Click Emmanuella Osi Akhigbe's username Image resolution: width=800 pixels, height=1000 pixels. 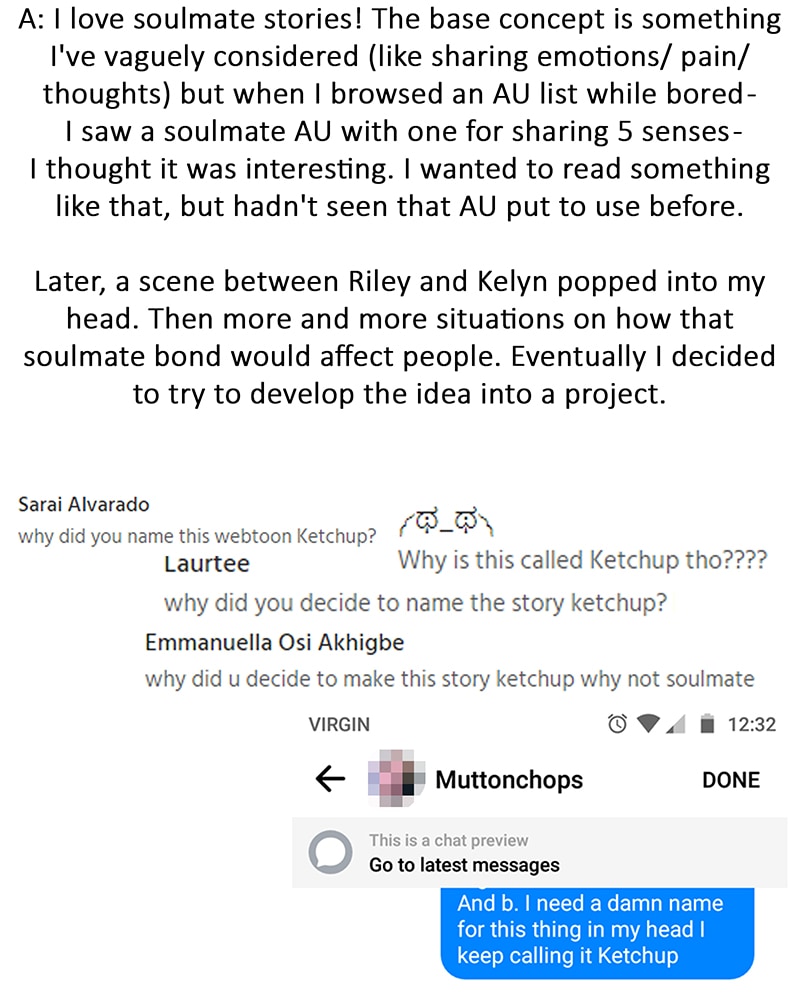[274, 642]
